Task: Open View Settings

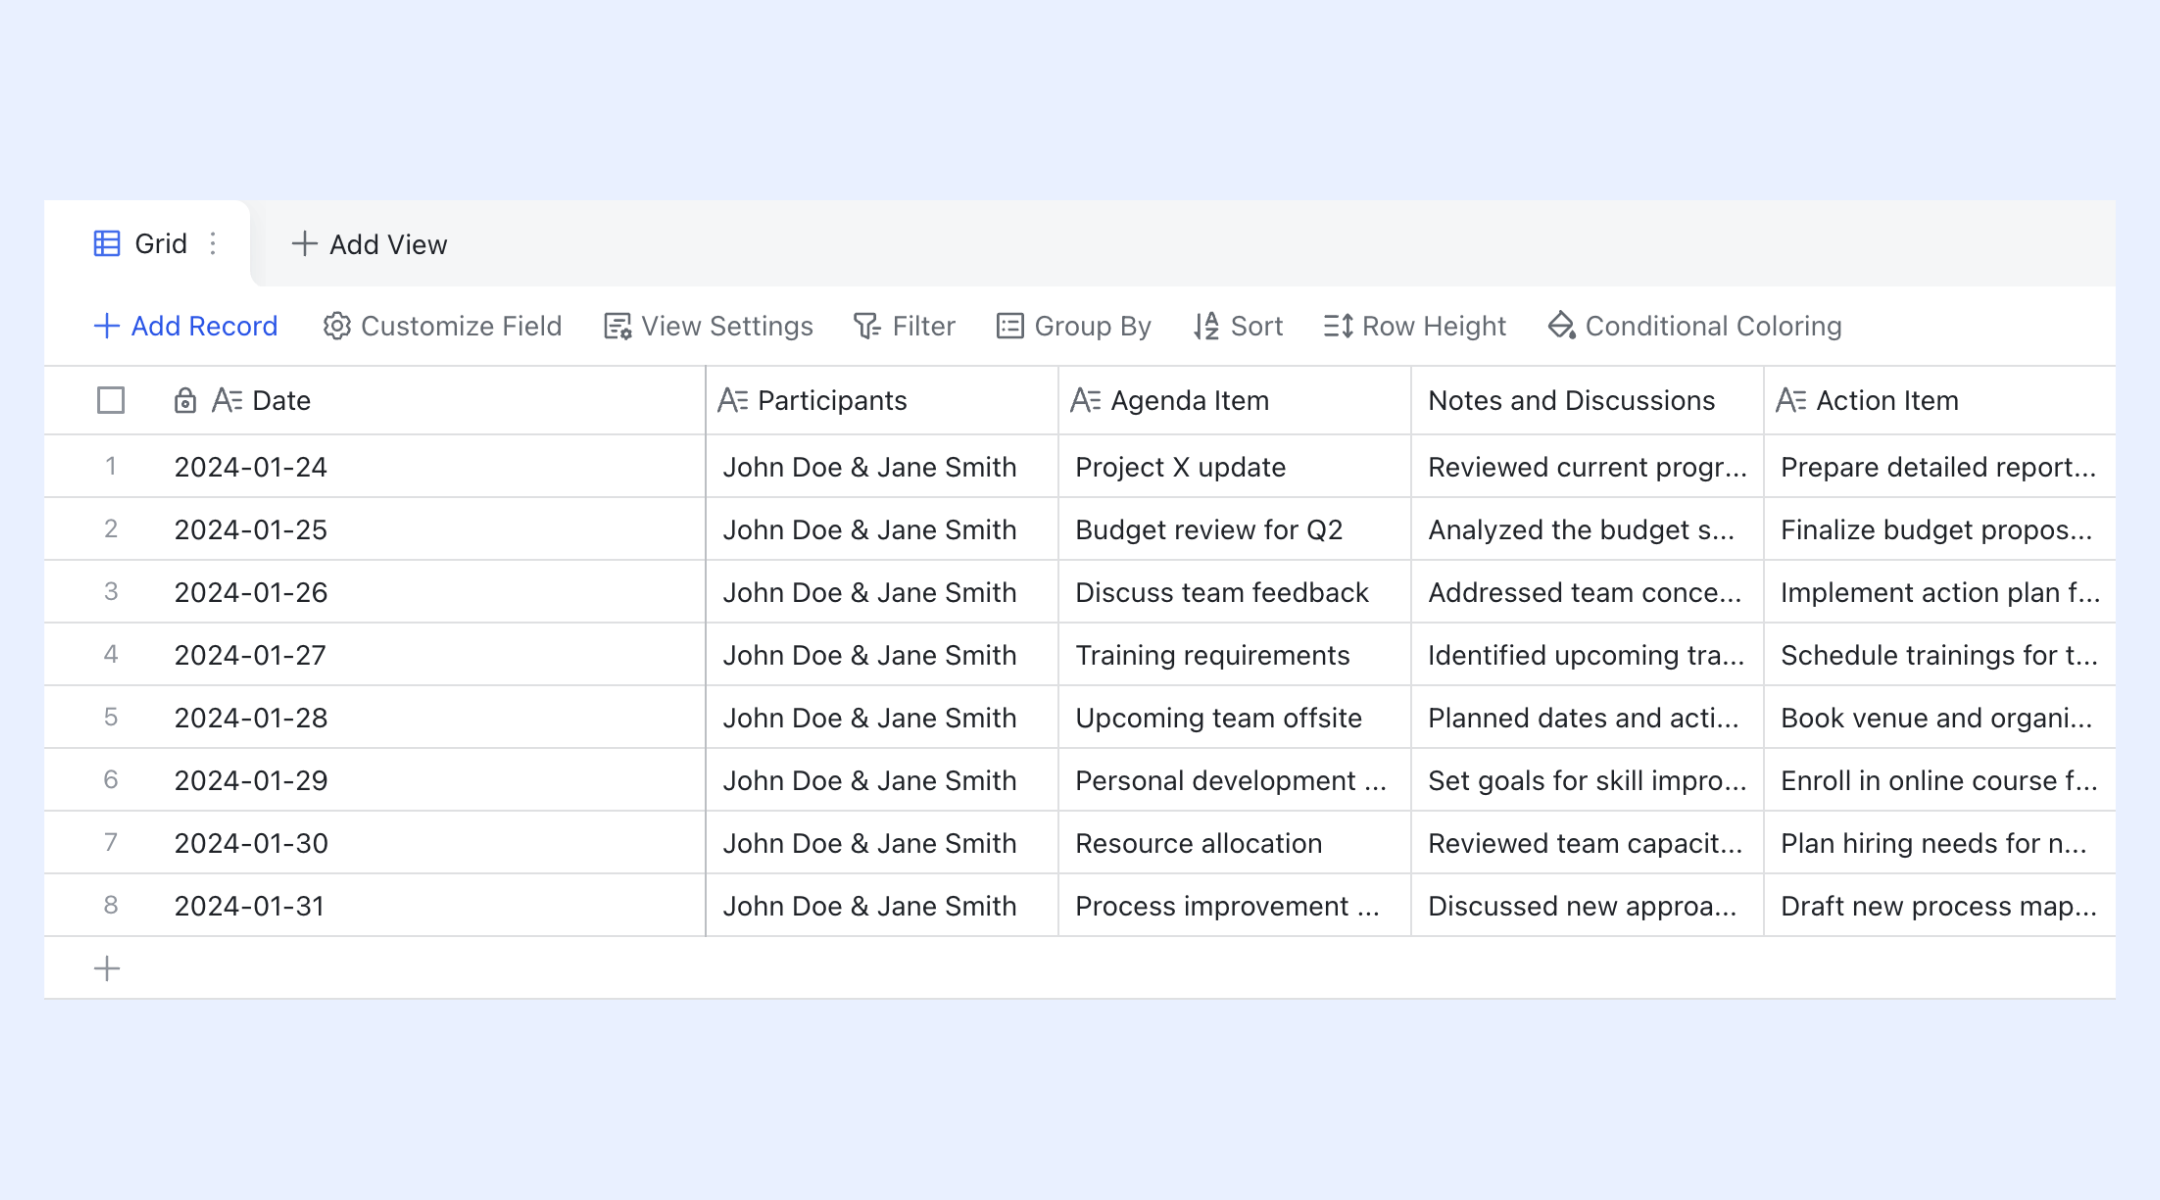Action: [x=709, y=326]
